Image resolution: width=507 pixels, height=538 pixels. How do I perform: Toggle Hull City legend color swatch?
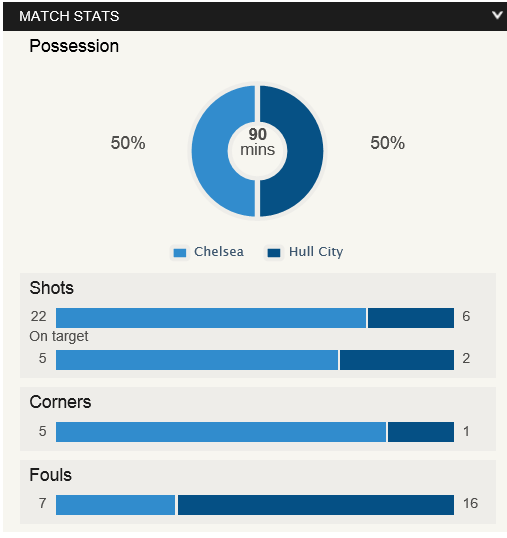pyautogui.click(x=274, y=253)
